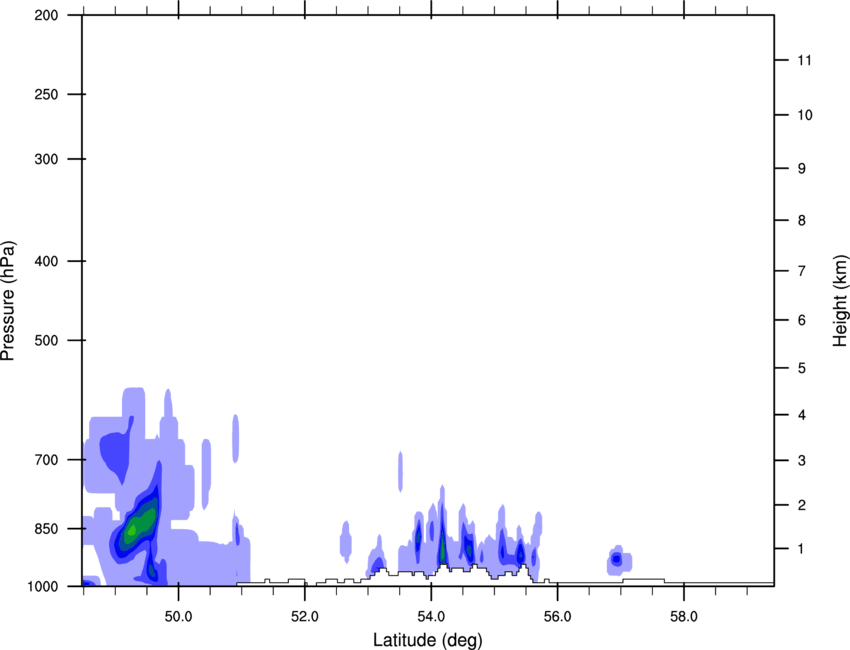Select the 1000 pressure tick label
The image size is (850, 650).
tap(42, 586)
